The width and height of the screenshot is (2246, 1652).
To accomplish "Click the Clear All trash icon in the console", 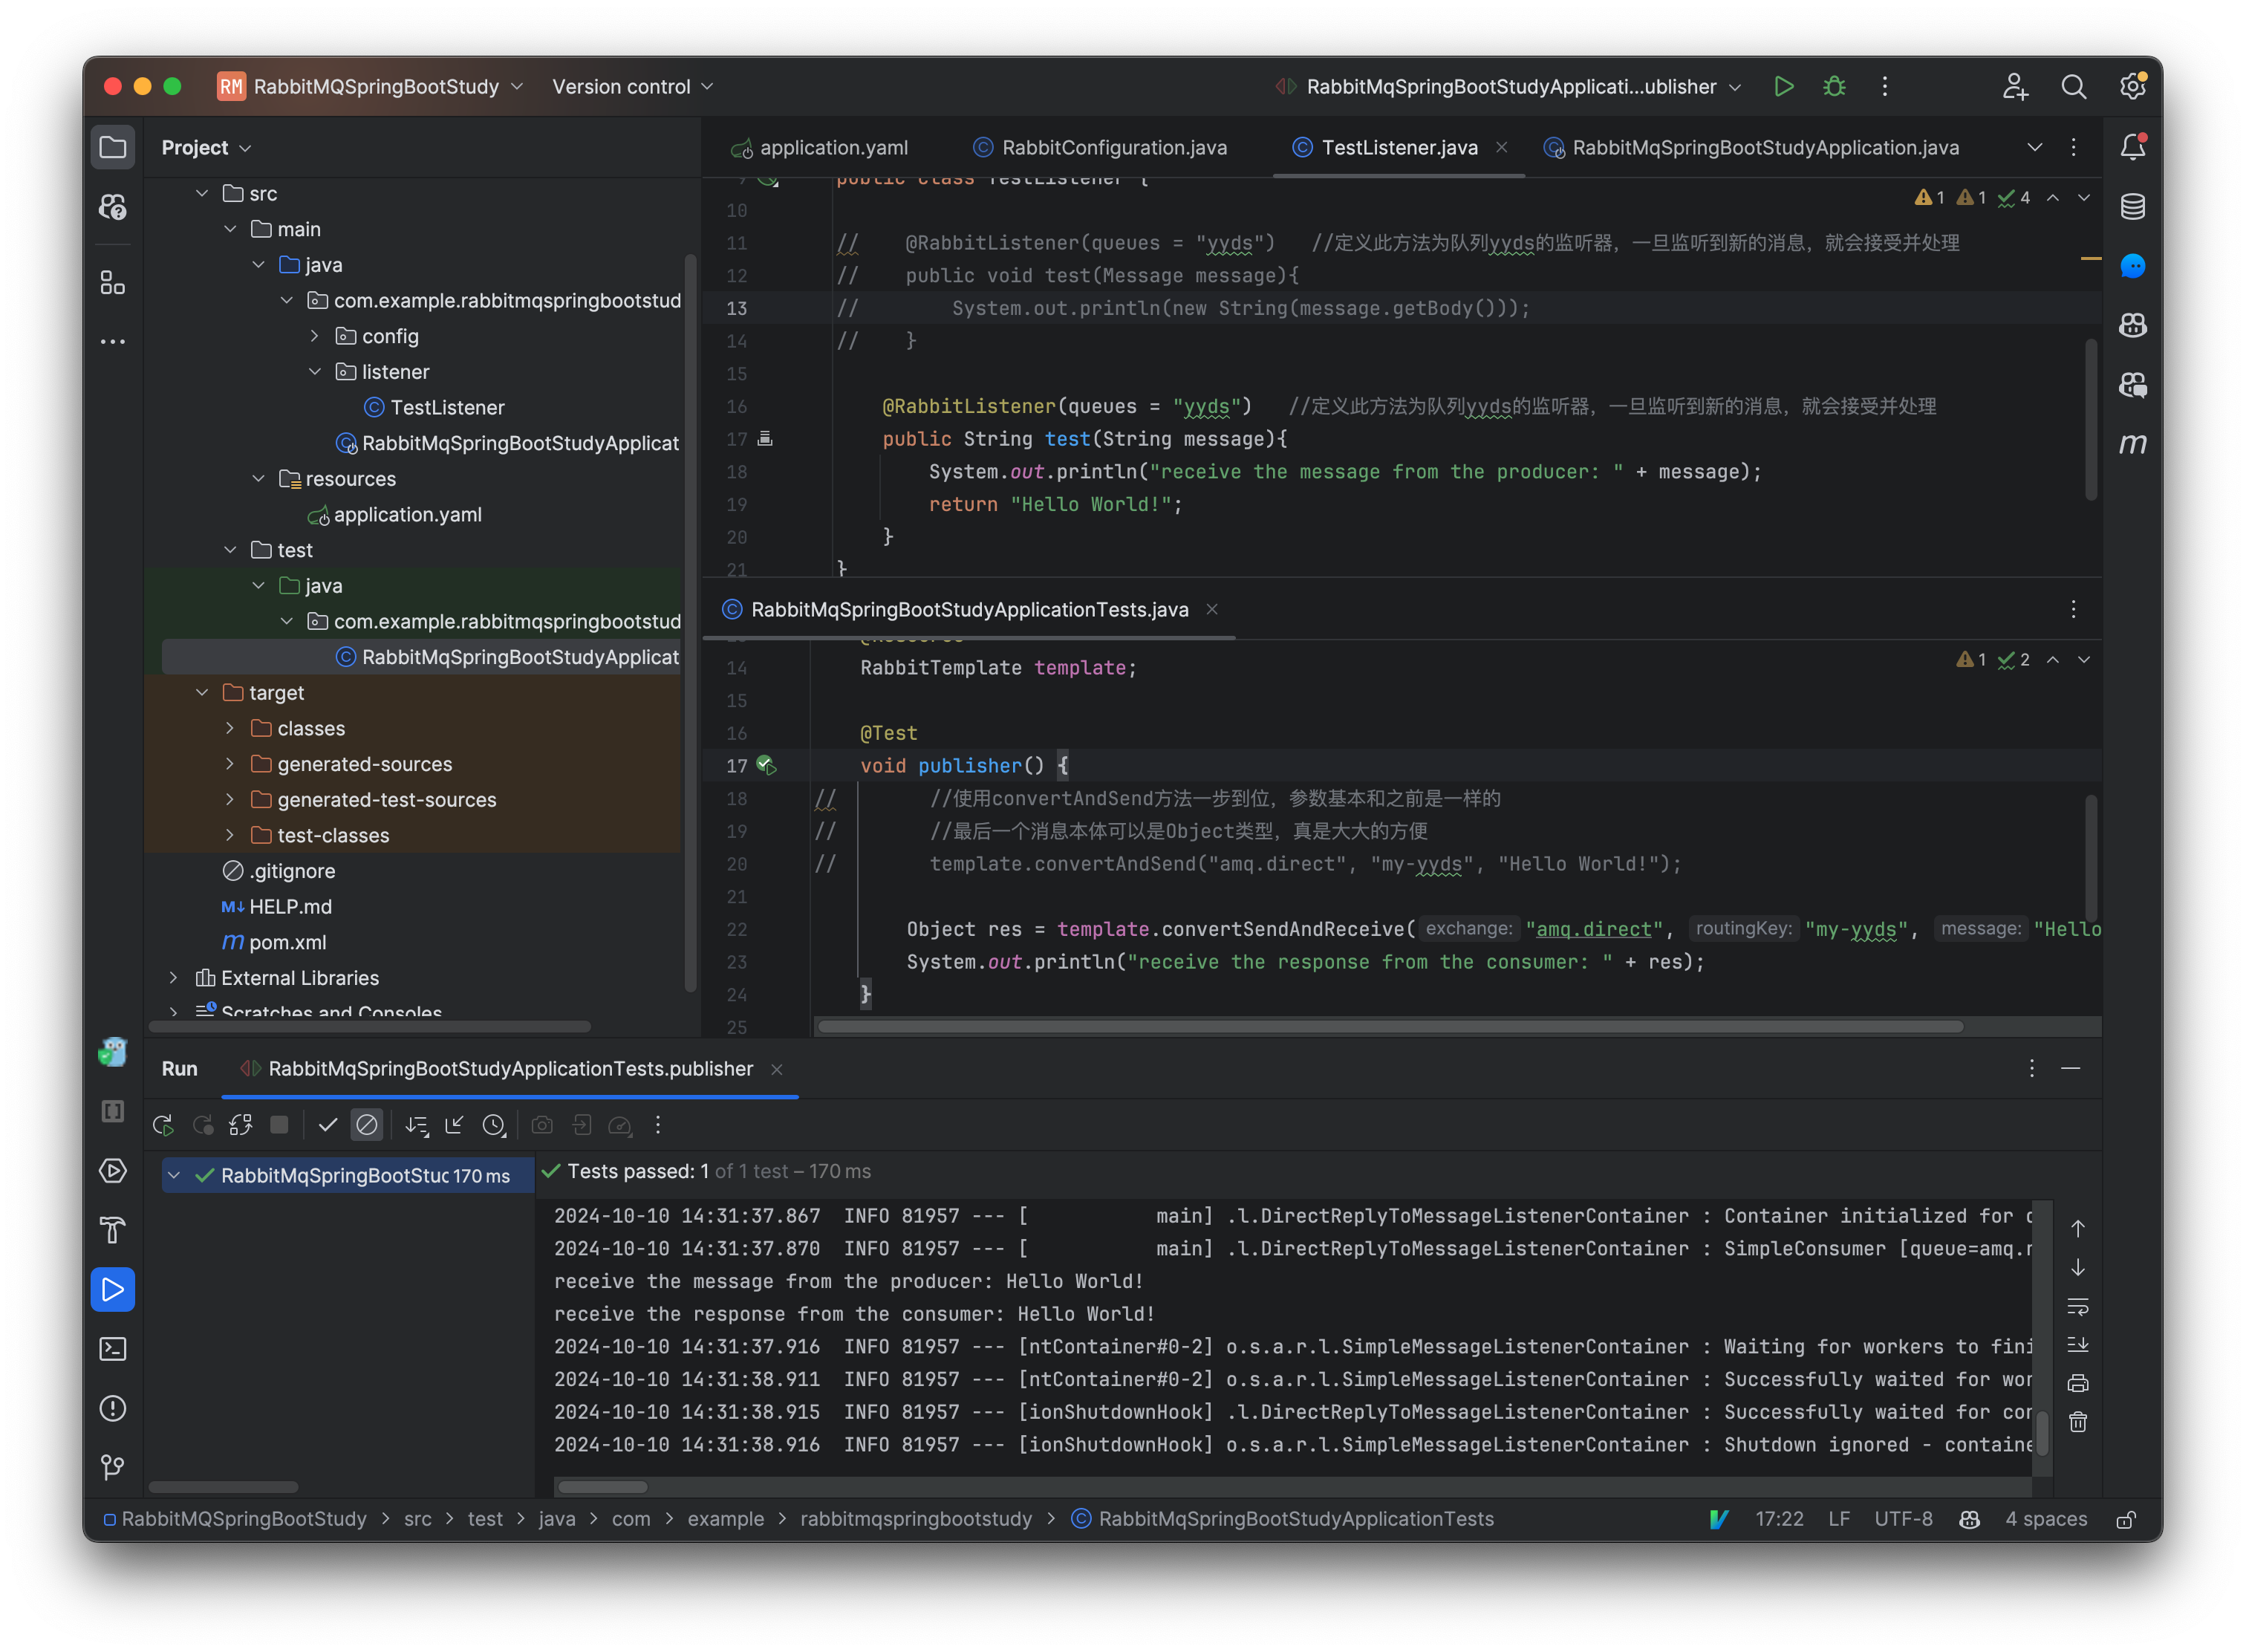I will click(2078, 1422).
